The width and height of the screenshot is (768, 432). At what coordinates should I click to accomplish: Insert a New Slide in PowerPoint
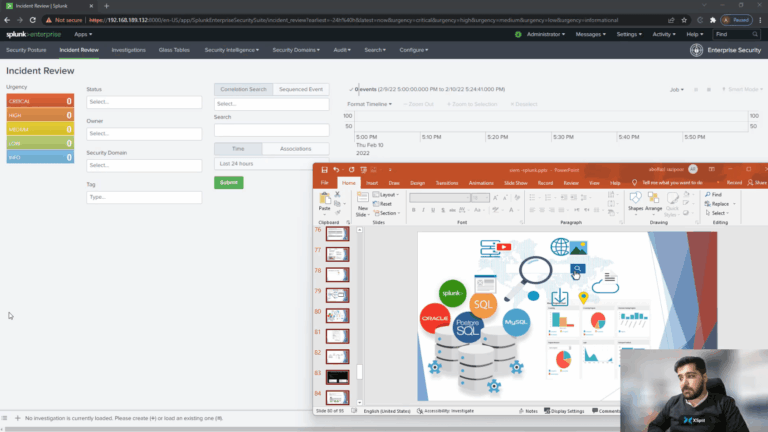(362, 205)
